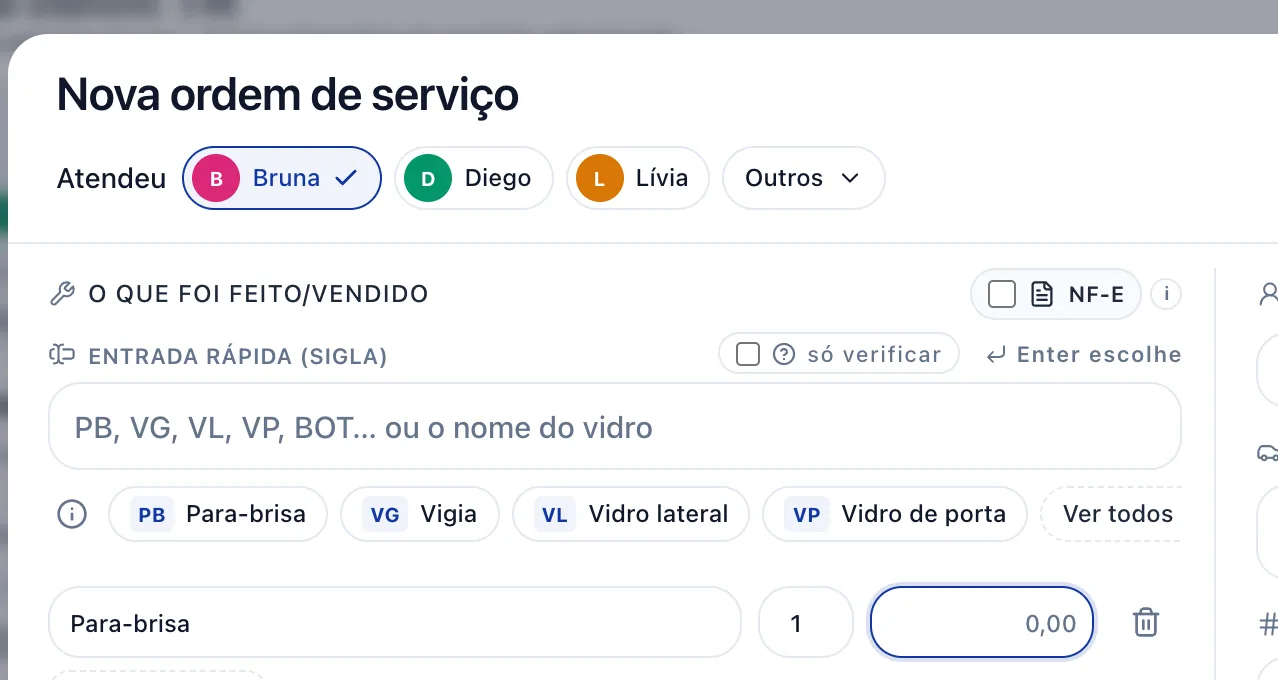Click the Ver todos chip
1278x680 pixels.
pyautogui.click(x=1111, y=515)
